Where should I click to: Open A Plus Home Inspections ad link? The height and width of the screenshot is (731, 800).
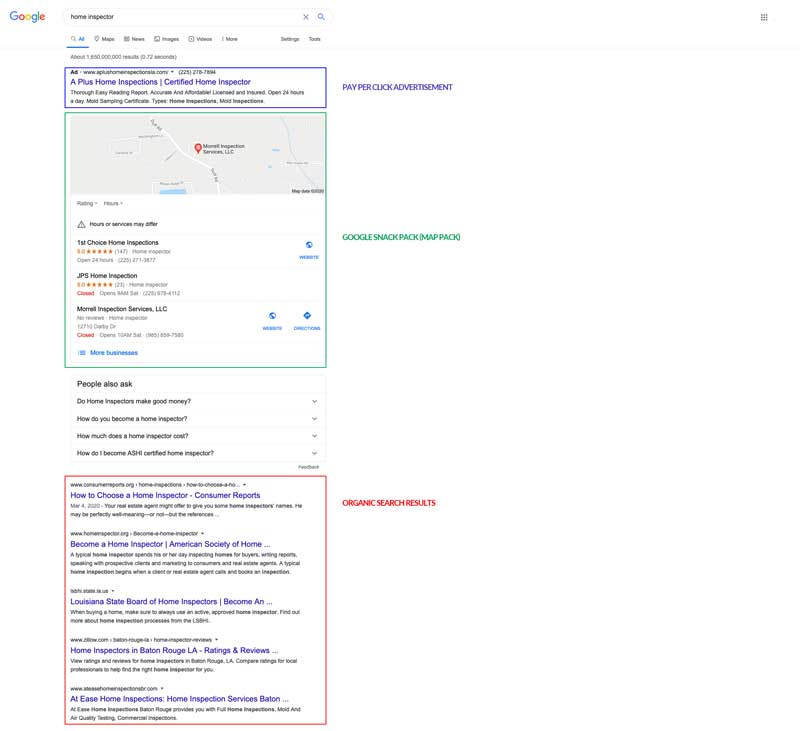click(x=160, y=82)
